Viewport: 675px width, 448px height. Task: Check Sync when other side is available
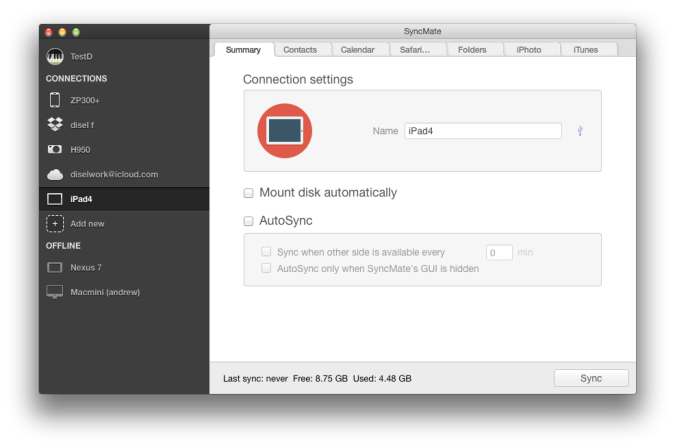pyautogui.click(x=266, y=251)
